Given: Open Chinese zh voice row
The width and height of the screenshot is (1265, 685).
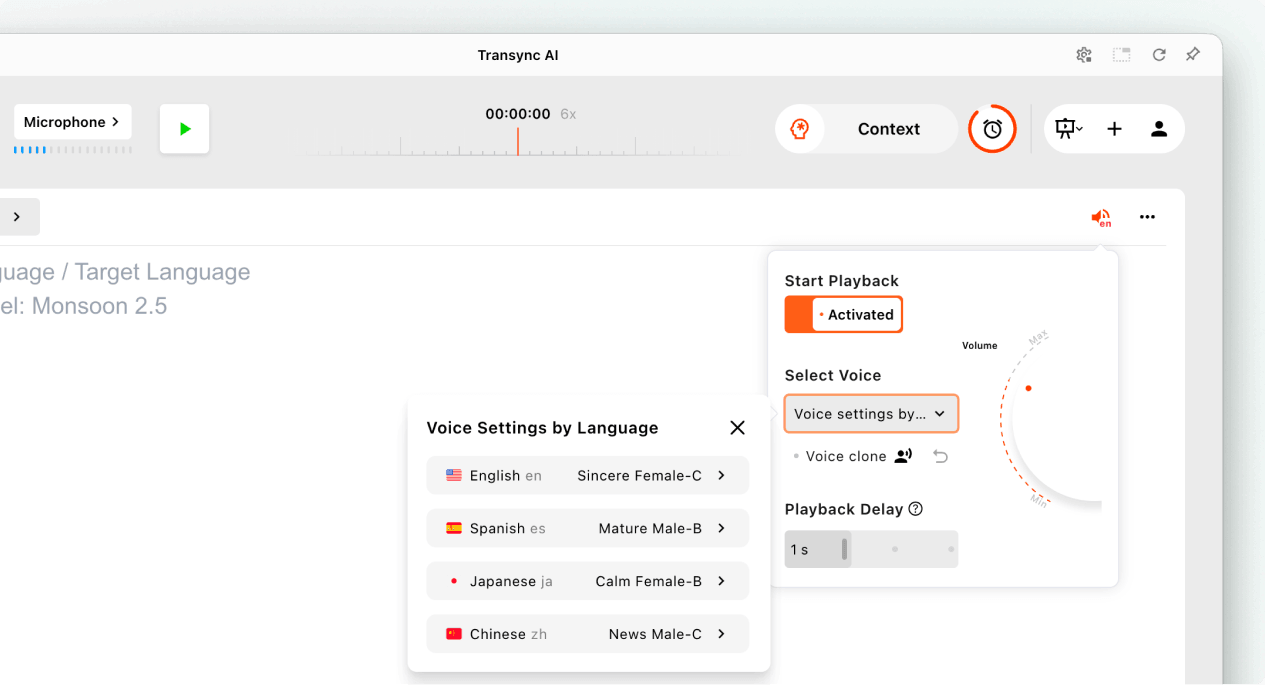Looking at the screenshot, I should click(587, 634).
